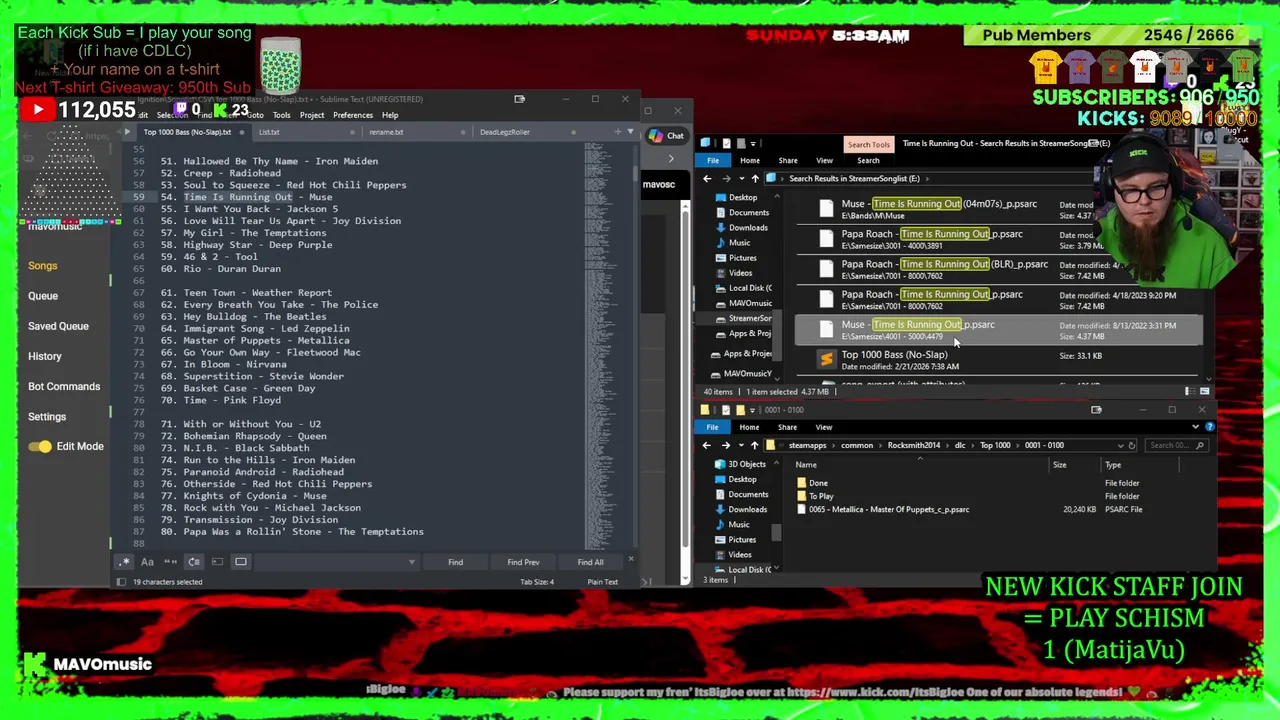Select Music in upper Explorer navigation pane
The height and width of the screenshot is (720, 1280).
[x=739, y=243]
